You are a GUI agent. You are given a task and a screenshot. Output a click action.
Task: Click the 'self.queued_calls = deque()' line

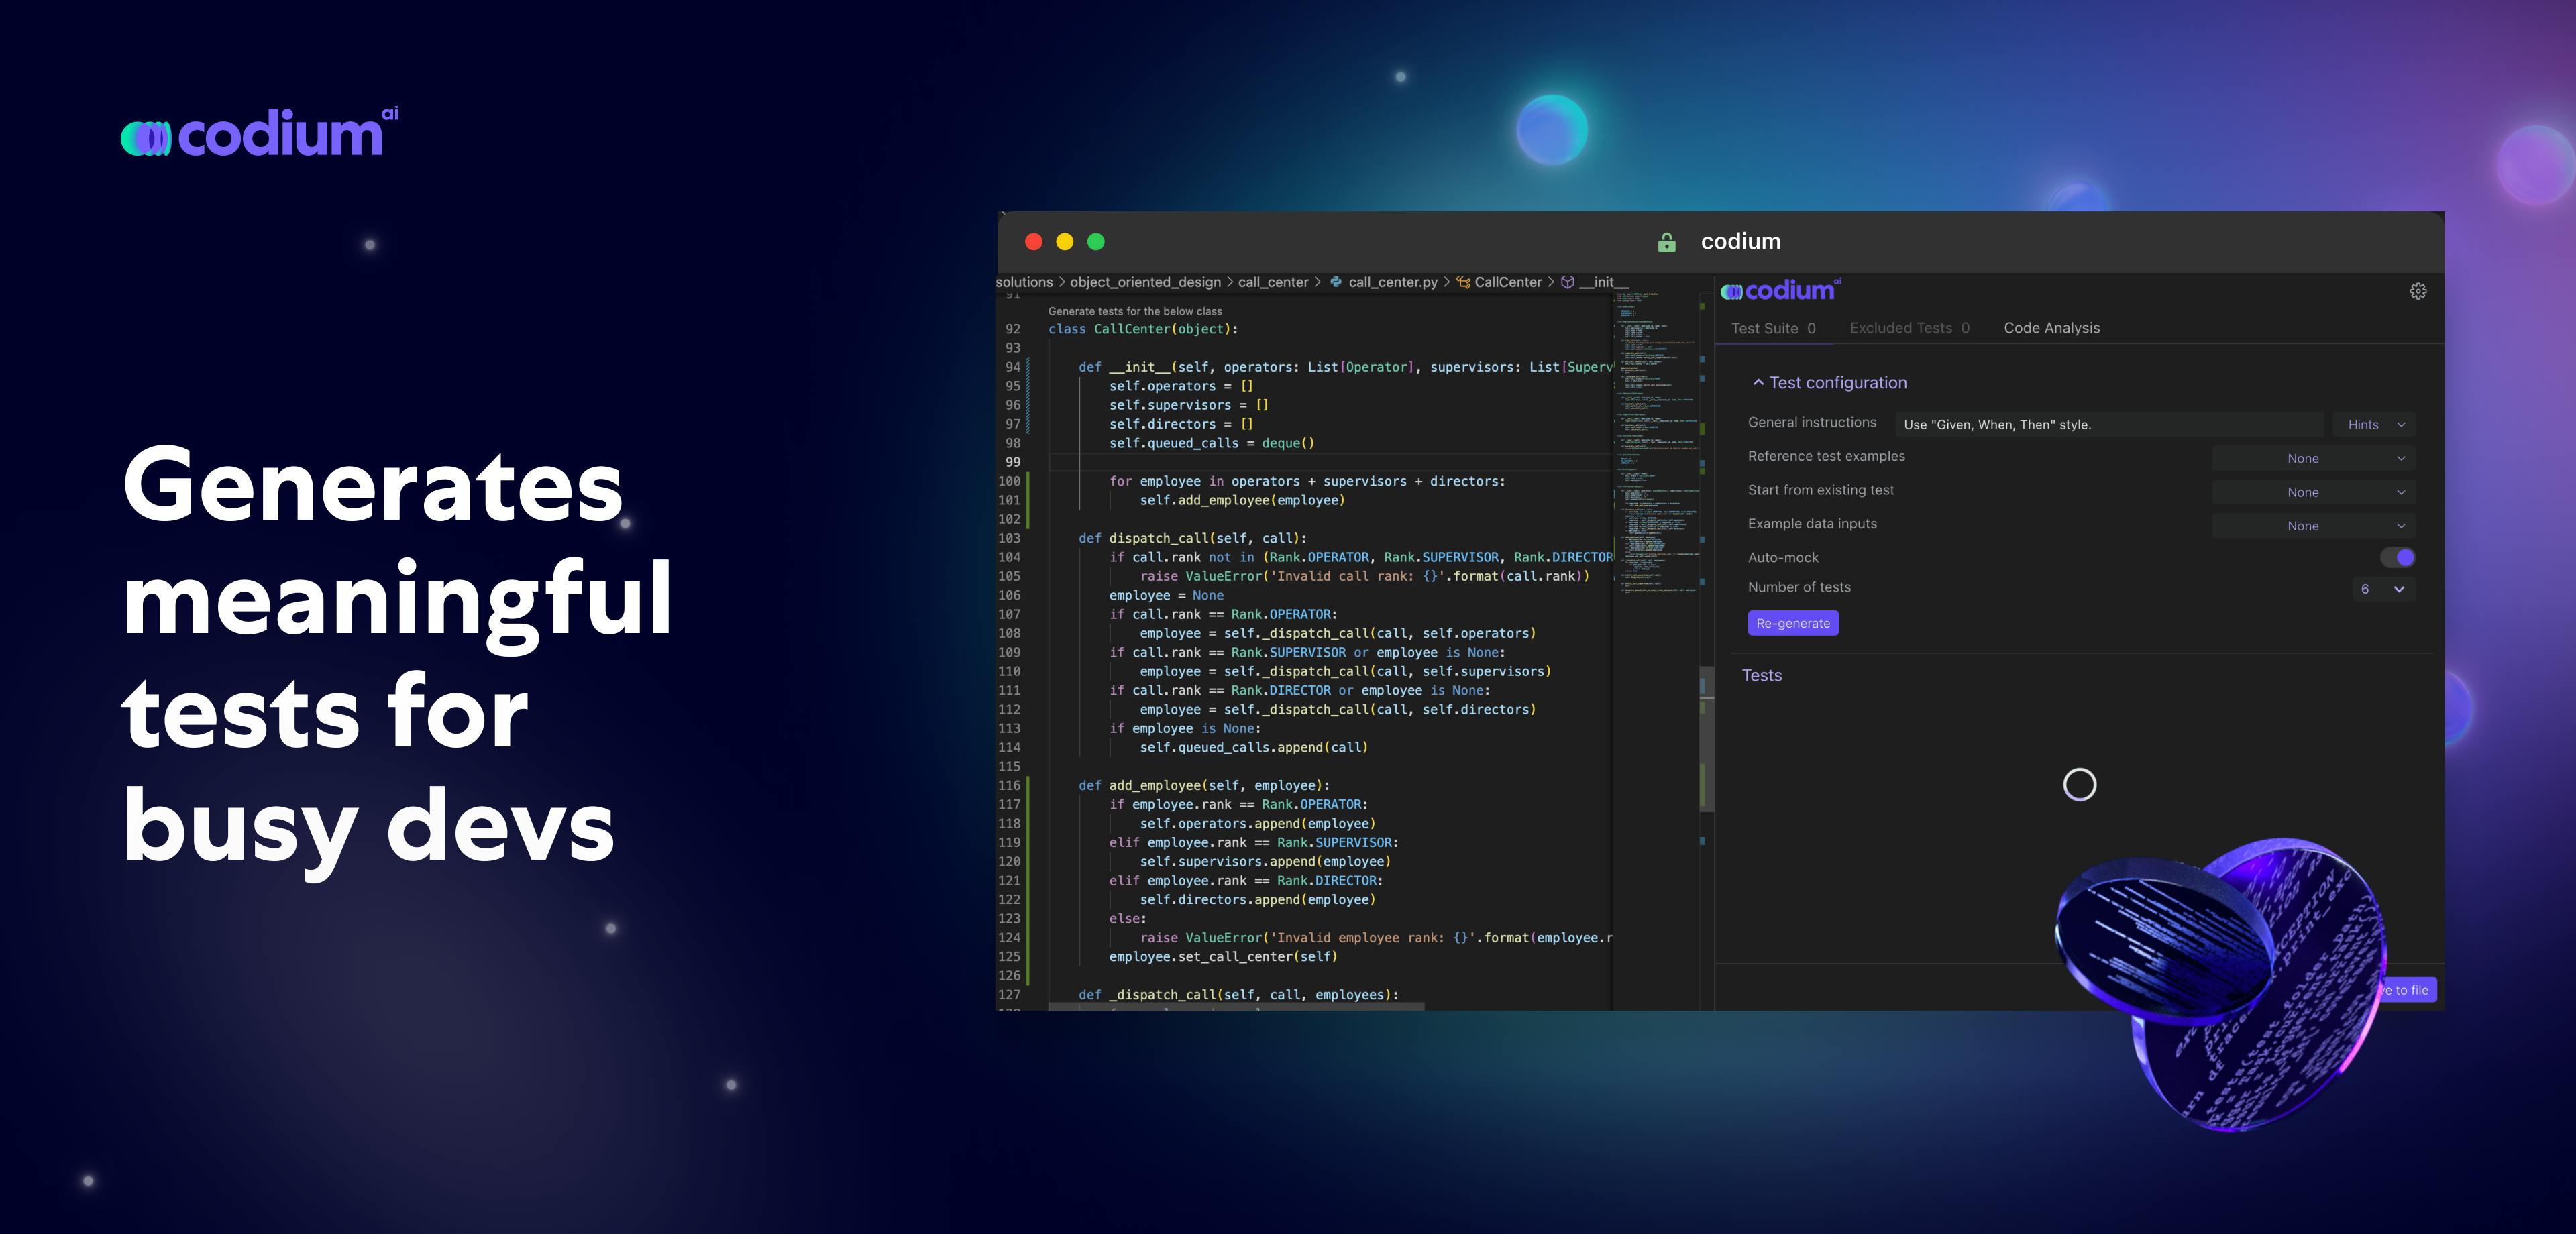(1212, 443)
